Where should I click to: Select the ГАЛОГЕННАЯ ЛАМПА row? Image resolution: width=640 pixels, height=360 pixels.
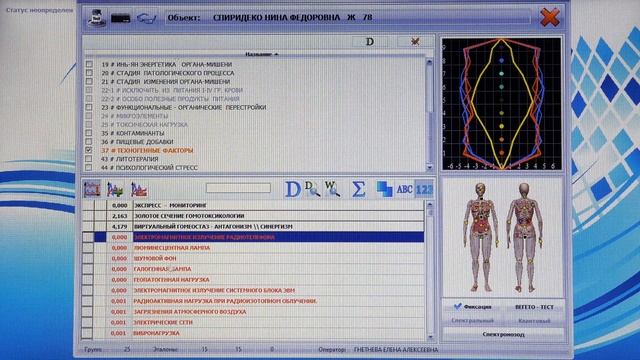pyautogui.click(x=253, y=269)
